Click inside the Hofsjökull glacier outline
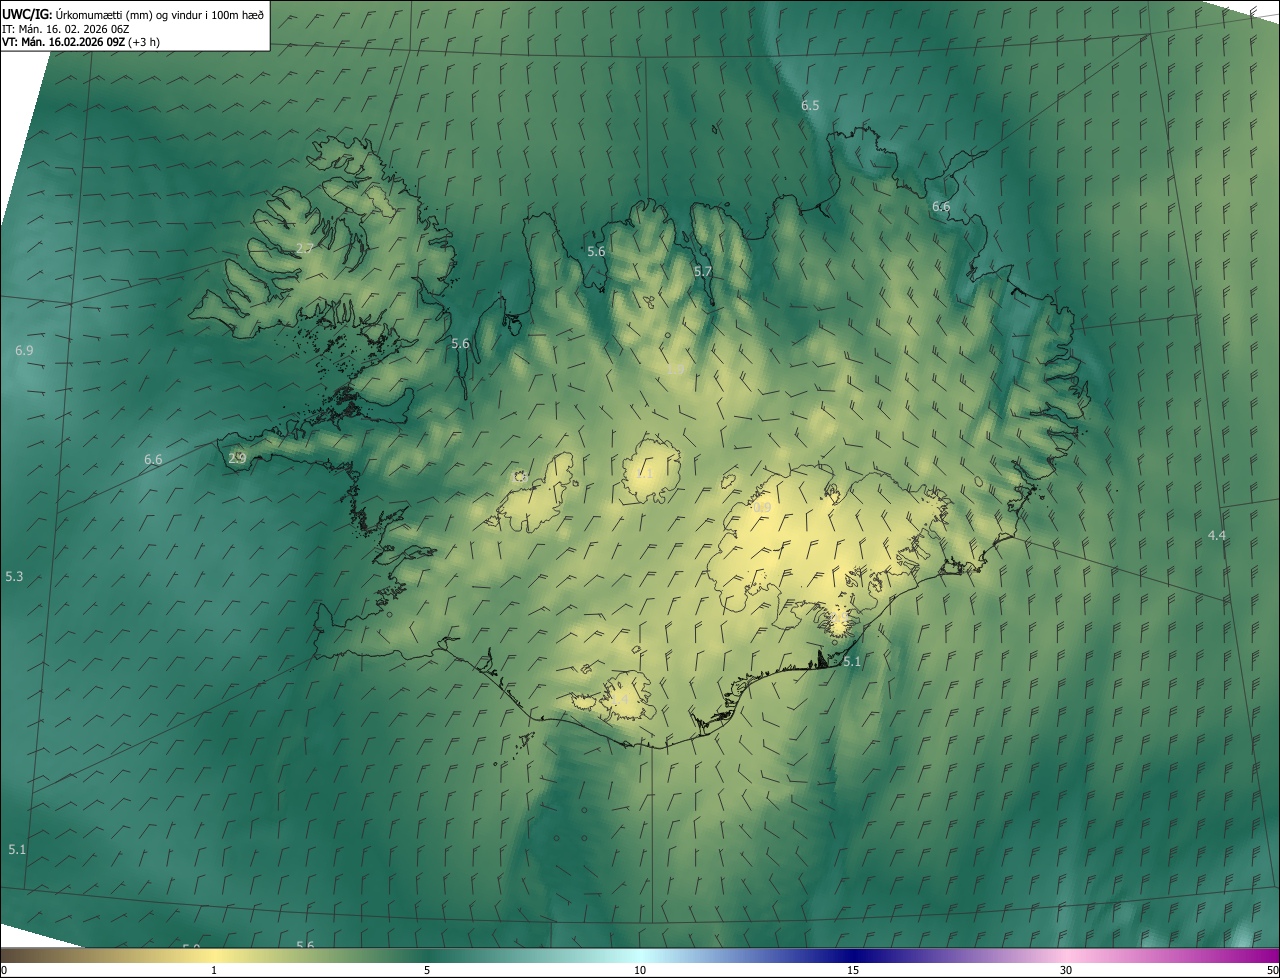 651,470
